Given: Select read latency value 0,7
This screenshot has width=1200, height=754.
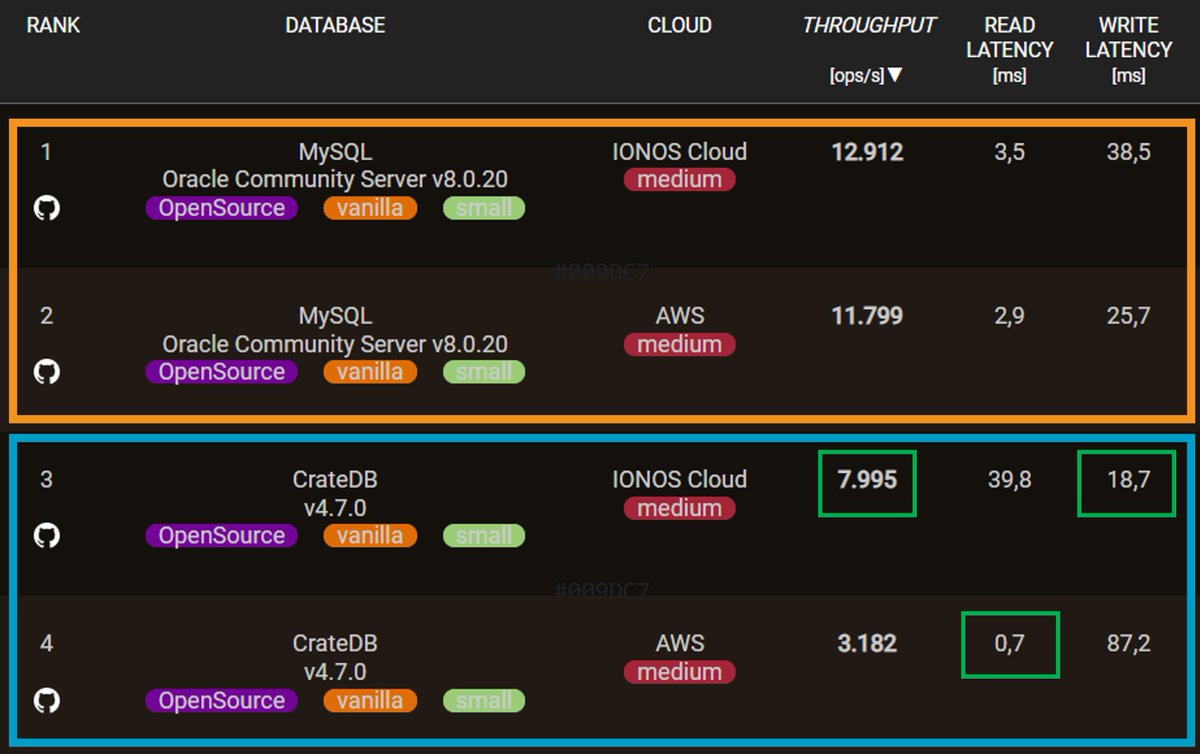Looking at the screenshot, I should [1010, 644].
